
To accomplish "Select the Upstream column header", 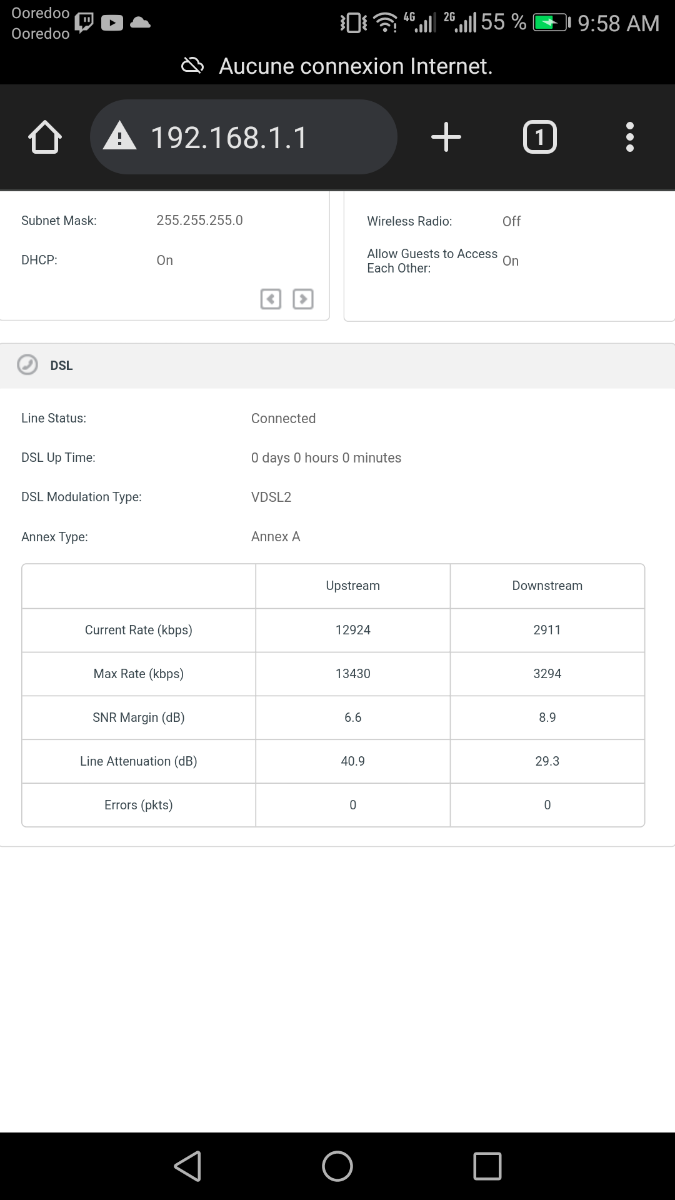I will point(352,586).
